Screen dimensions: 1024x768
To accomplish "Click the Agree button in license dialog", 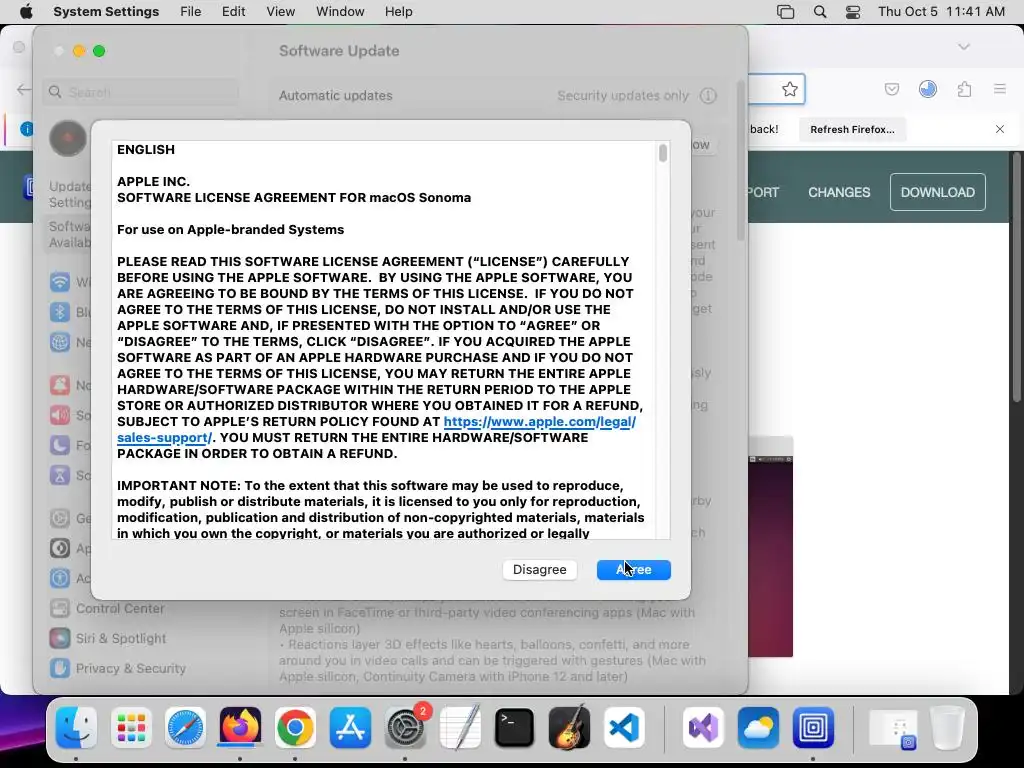I will point(633,569).
